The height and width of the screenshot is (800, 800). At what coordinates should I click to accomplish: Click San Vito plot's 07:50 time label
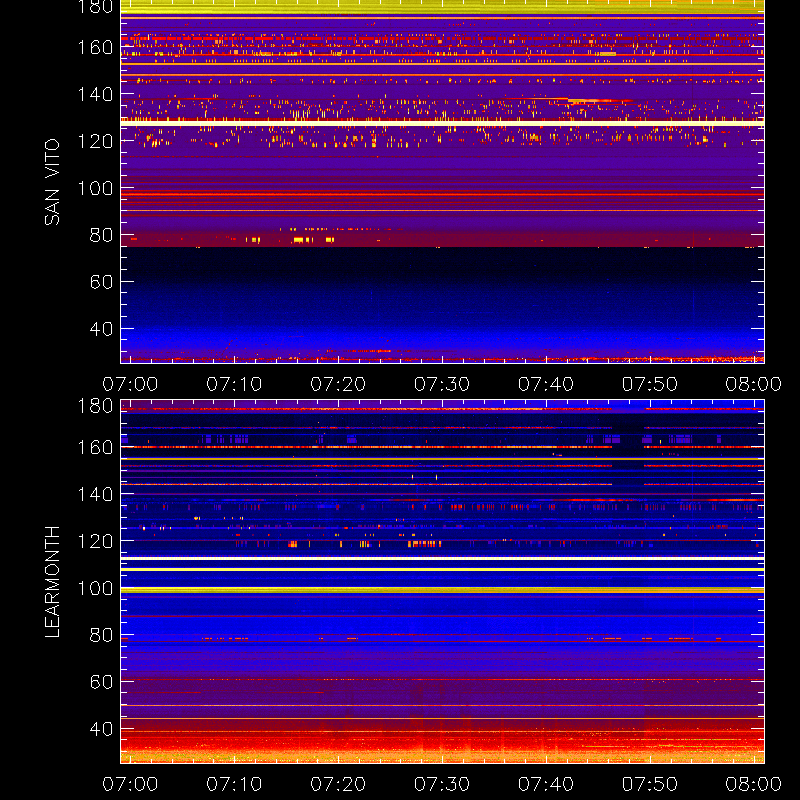(649, 384)
